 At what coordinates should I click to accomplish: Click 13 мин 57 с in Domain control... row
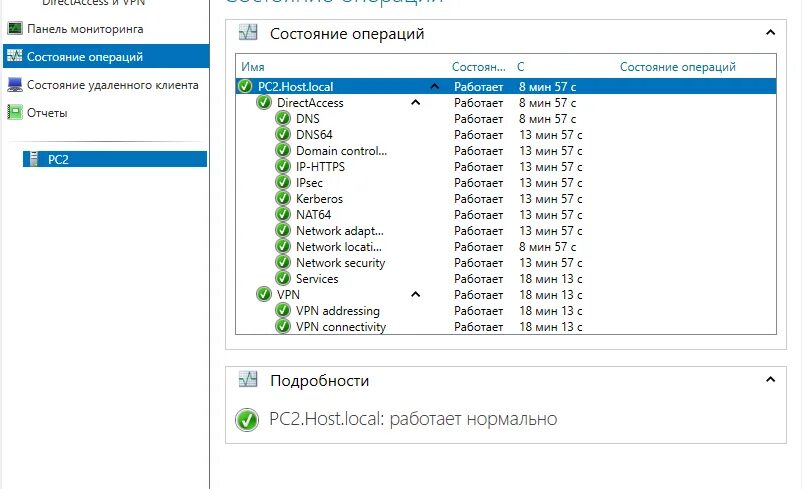coord(550,151)
